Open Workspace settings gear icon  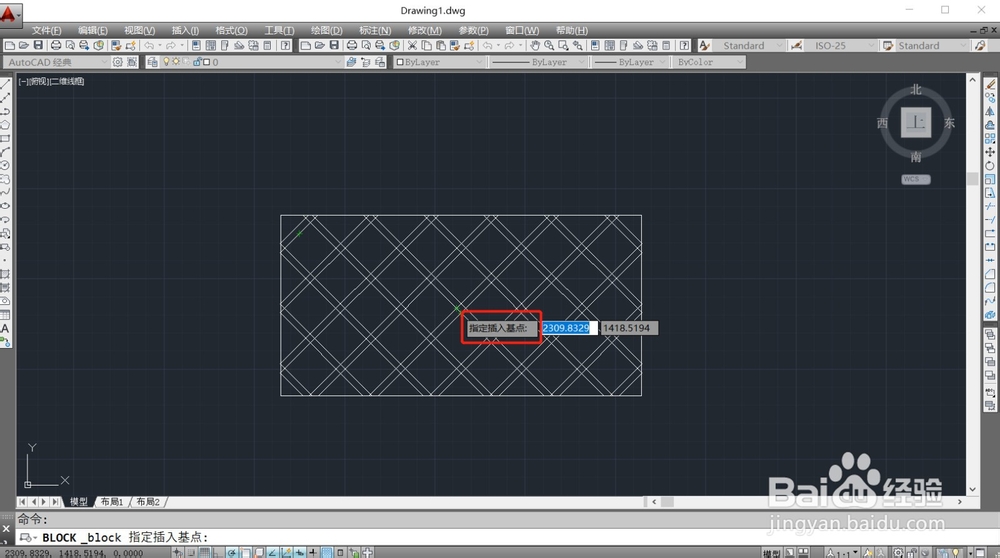click(117, 62)
